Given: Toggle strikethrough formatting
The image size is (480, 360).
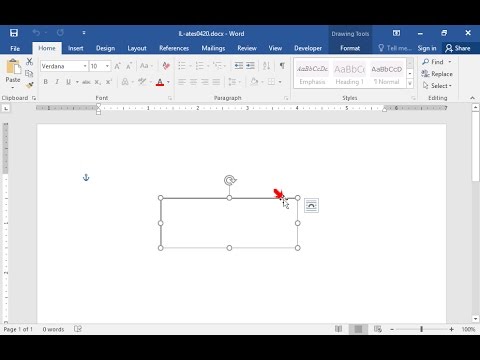Looking at the screenshot, I should click(x=86, y=82).
